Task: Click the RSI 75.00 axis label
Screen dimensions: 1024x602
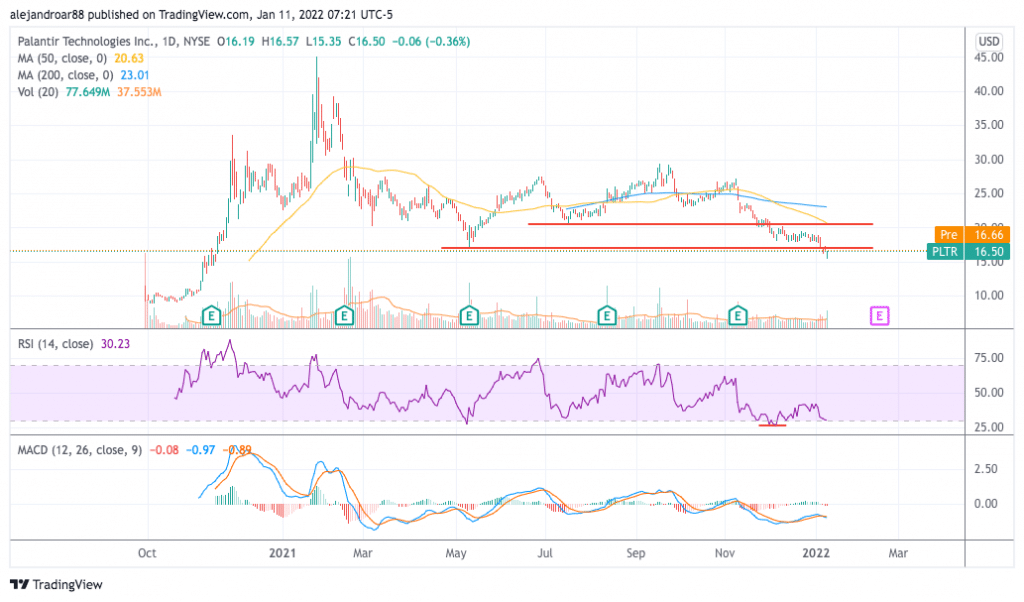Action: (989, 358)
